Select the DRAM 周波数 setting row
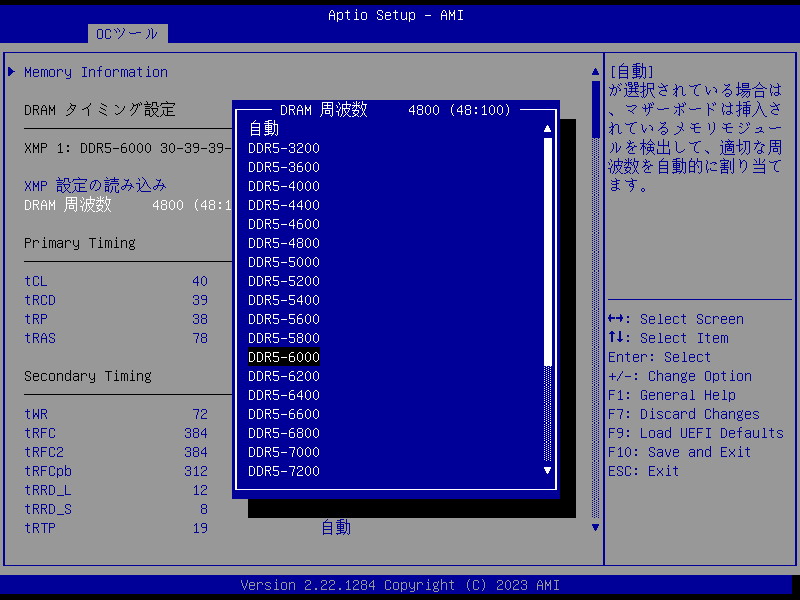The image size is (800, 600). pos(128,205)
